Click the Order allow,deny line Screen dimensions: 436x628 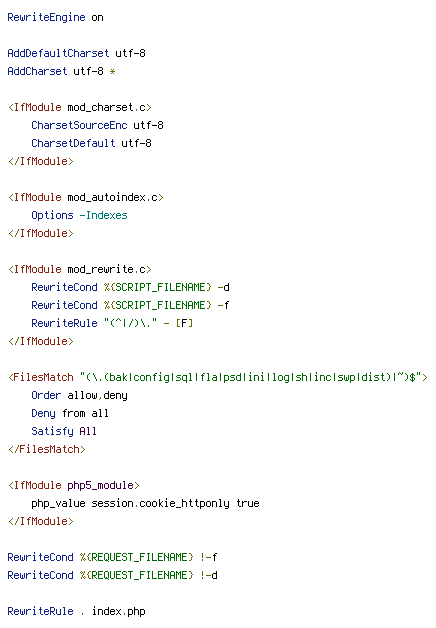(79, 395)
